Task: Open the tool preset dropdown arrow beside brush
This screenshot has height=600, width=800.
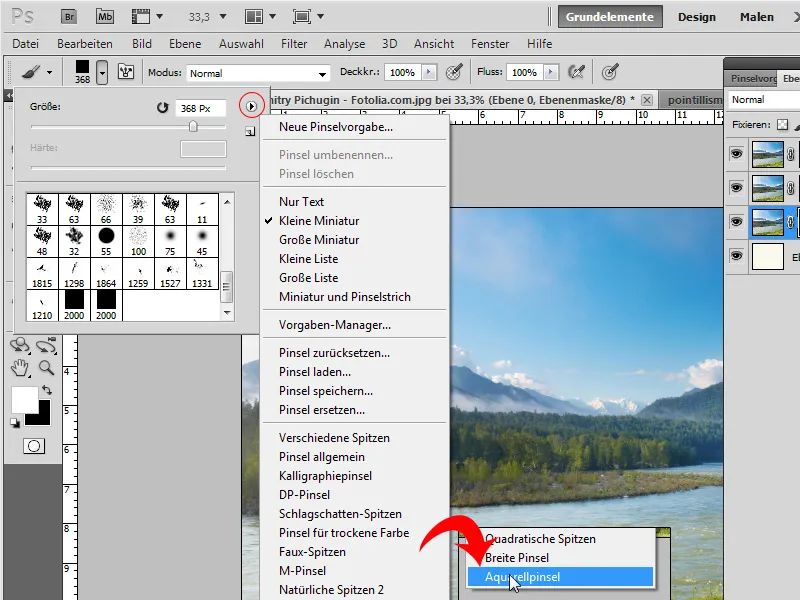Action: [49, 72]
